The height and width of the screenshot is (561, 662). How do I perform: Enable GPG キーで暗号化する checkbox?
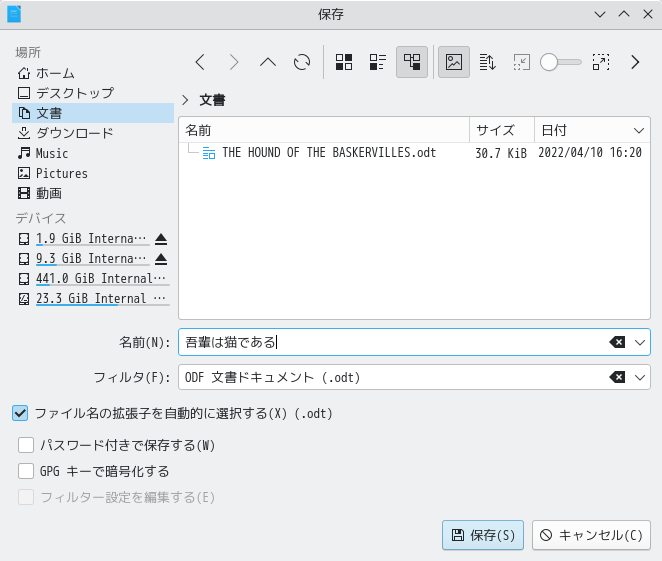tap(26, 471)
